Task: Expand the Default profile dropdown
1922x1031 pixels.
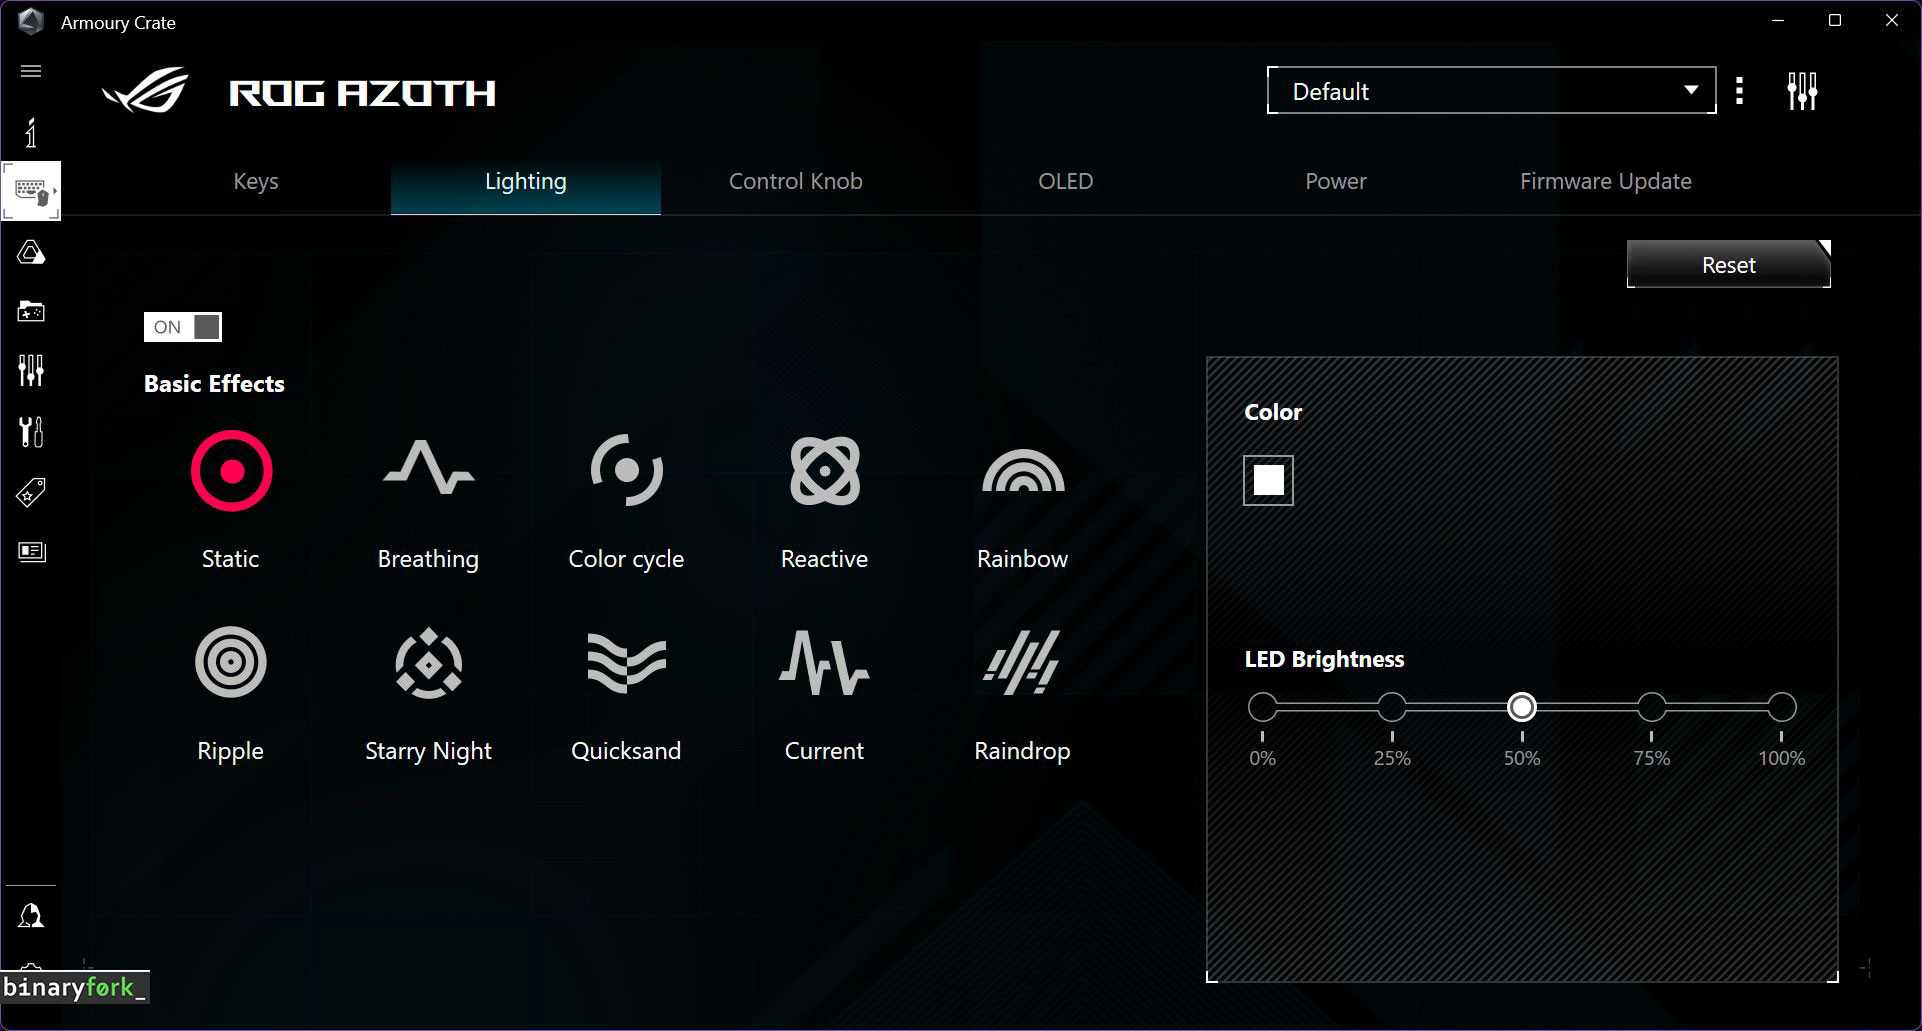Action: tap(1491, 91)
